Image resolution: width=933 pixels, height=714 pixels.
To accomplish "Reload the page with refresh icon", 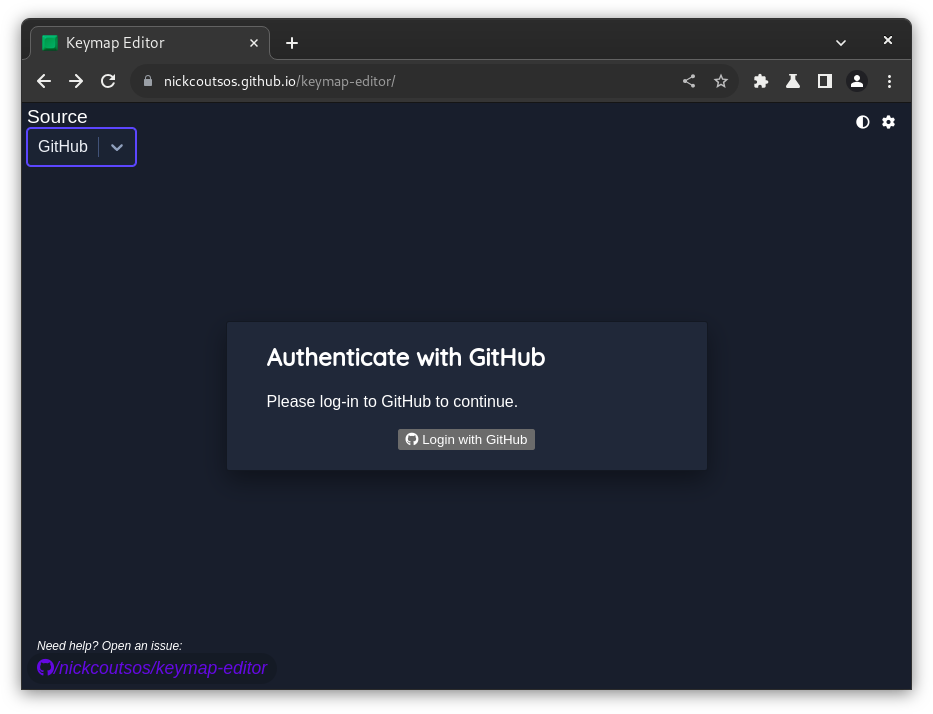I will [108, 81].
